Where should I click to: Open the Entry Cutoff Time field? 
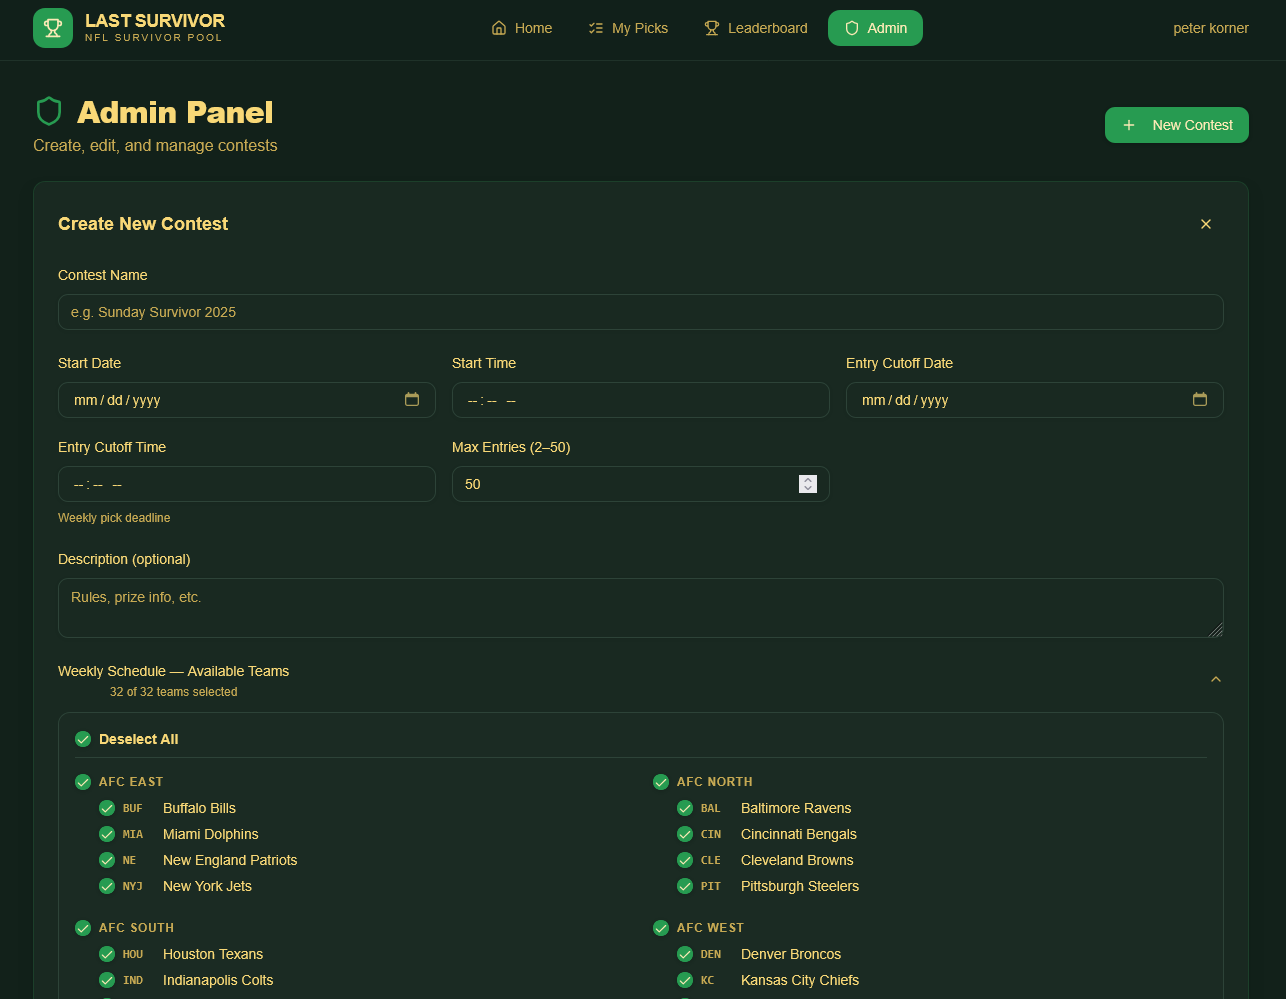click(x=246, y=484)
